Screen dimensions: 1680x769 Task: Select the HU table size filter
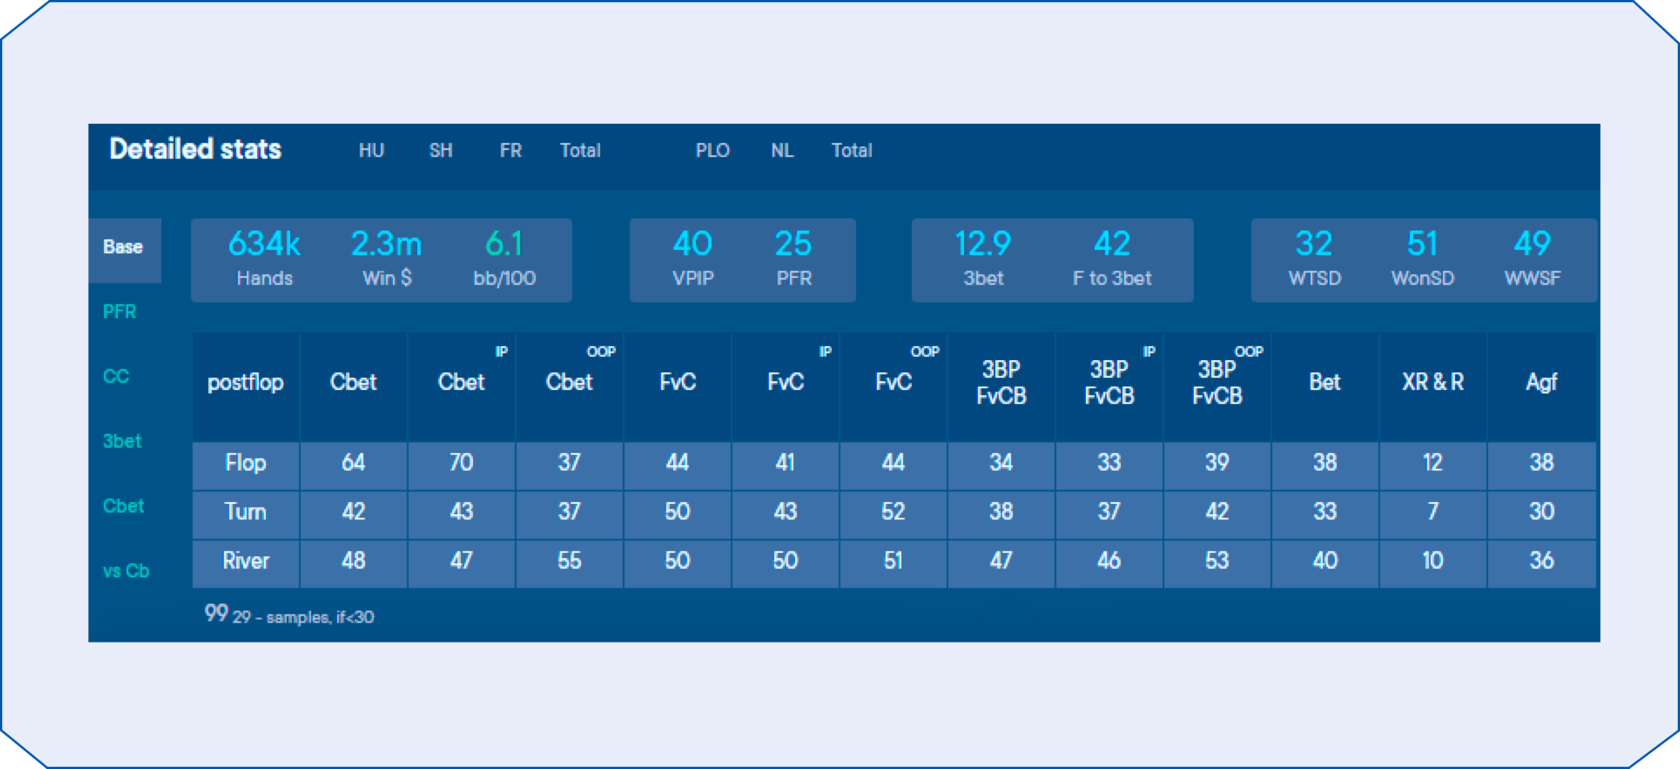[x=371, y=150]
